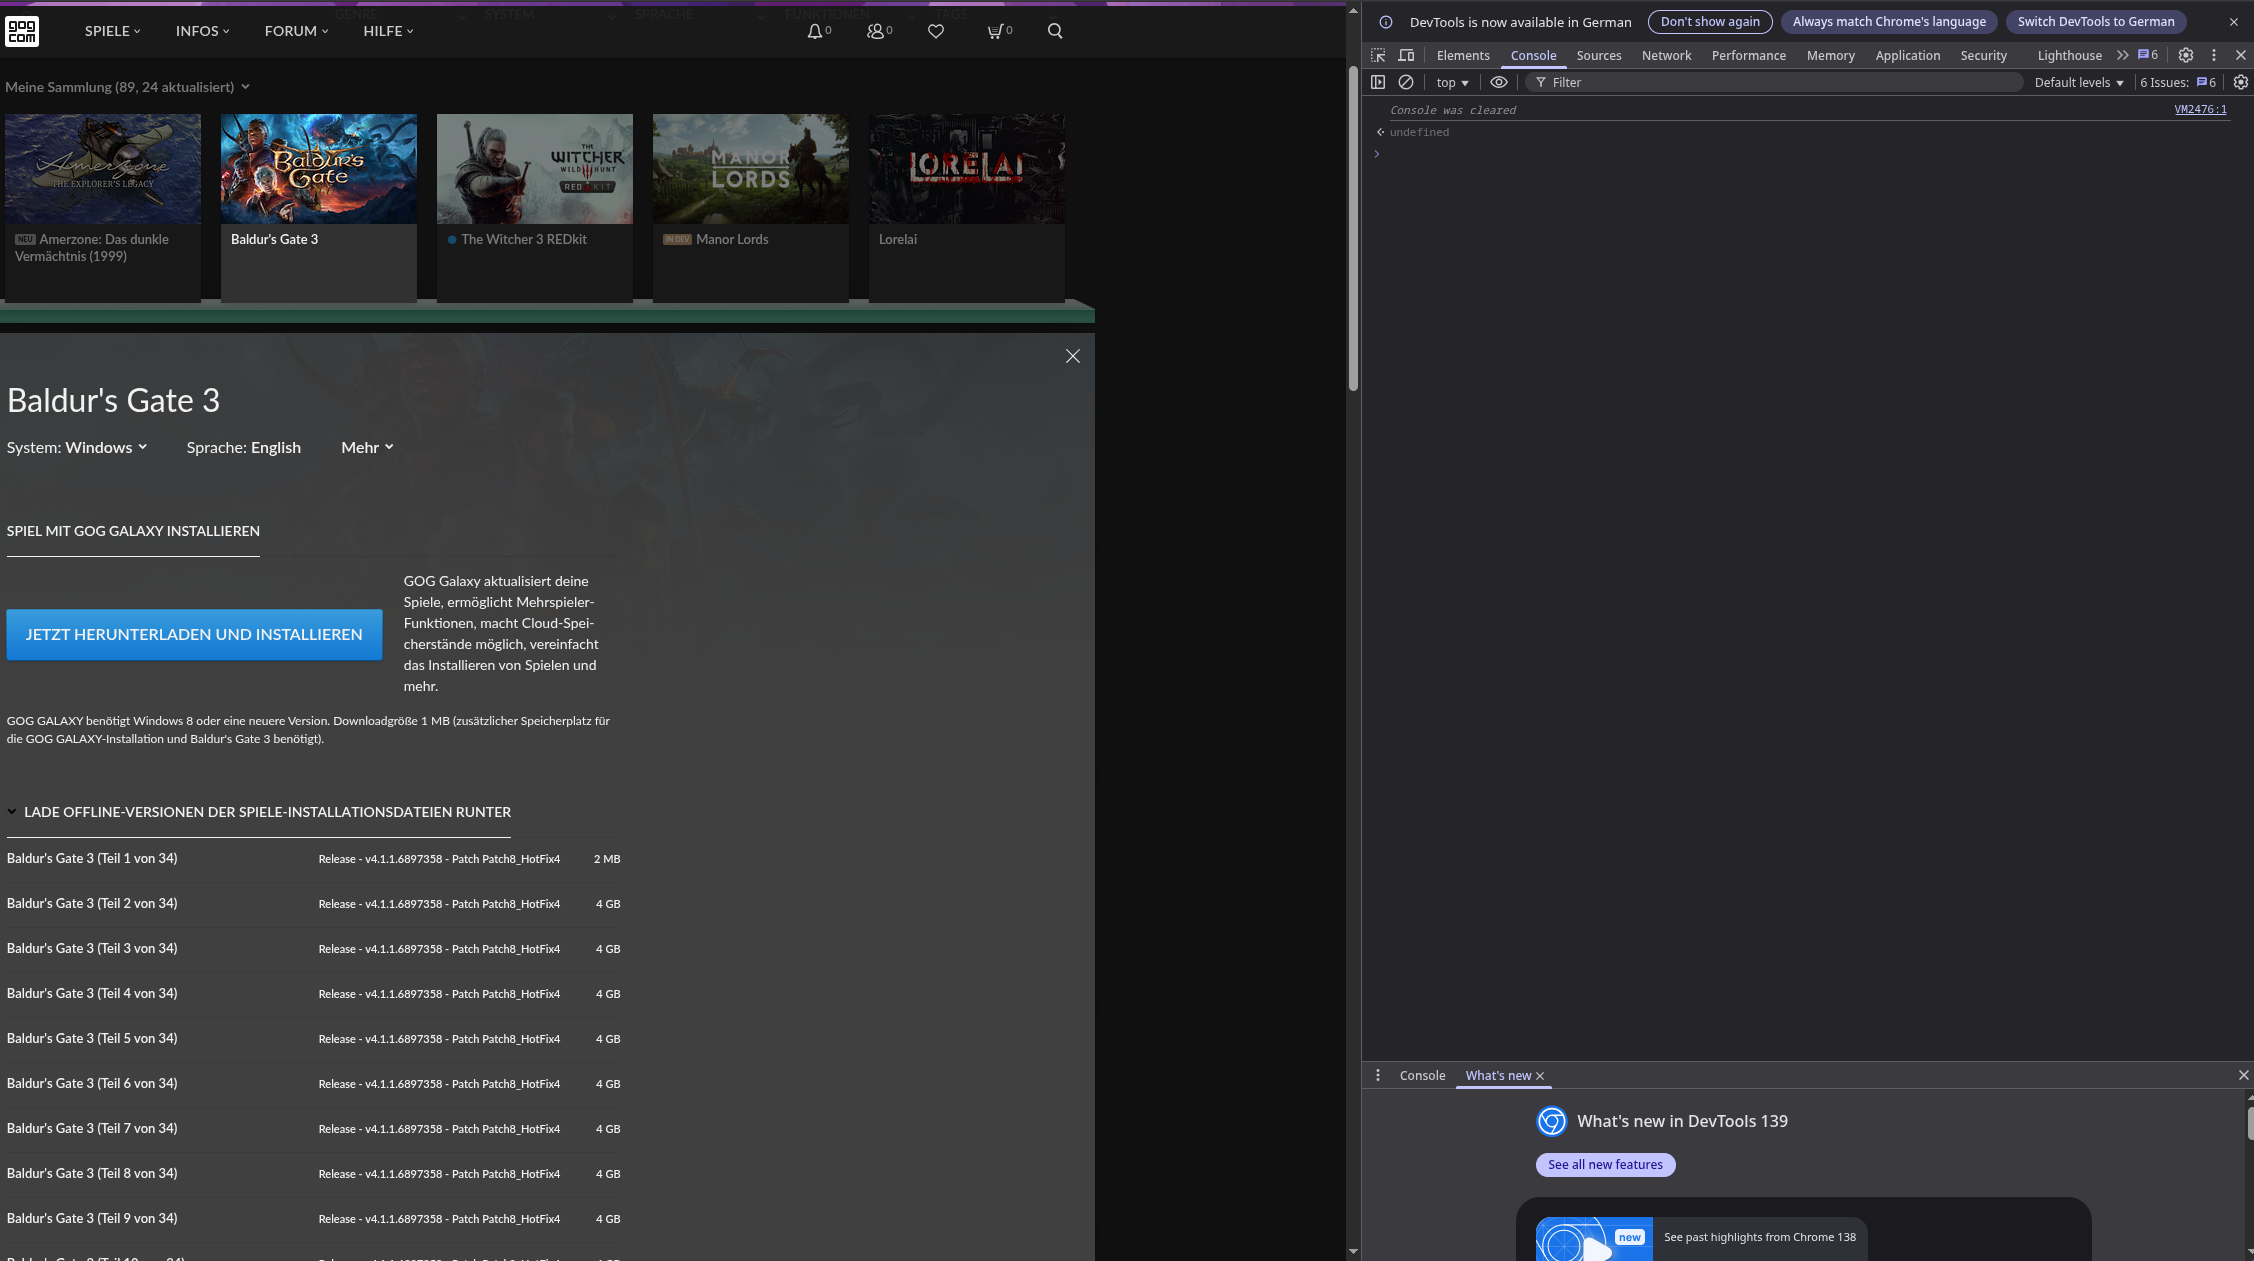
Task: Open the Default levels dropdown
Action: tap(2078, 82)
